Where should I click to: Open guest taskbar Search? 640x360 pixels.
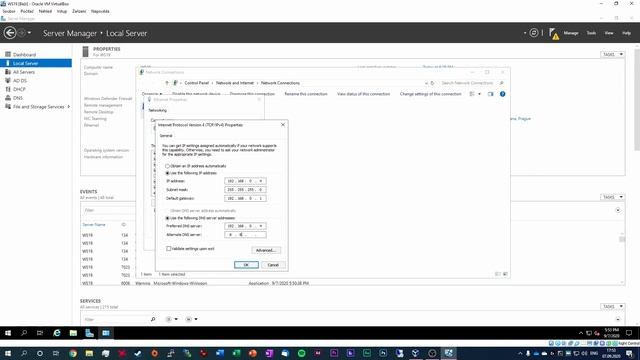(24, 333)
